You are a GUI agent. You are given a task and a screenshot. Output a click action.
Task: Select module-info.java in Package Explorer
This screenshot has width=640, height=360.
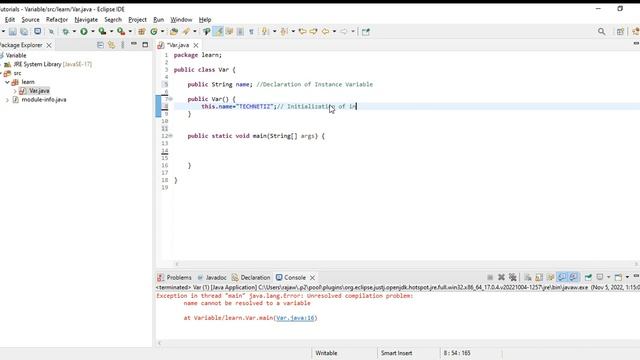40,100
